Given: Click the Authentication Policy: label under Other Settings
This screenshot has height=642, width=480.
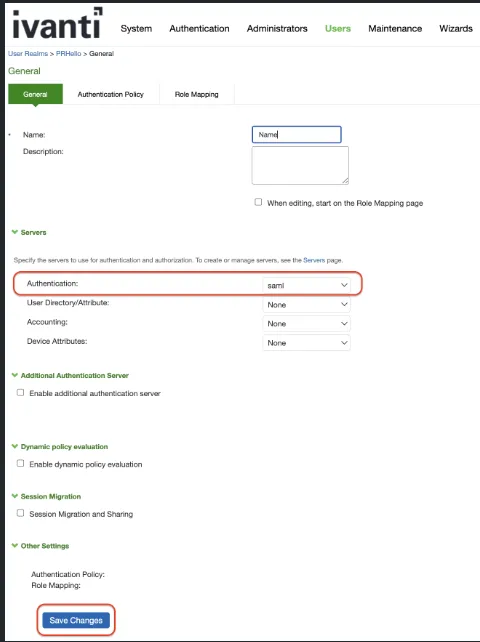Looking at the screenshot, I should [68, 574].
